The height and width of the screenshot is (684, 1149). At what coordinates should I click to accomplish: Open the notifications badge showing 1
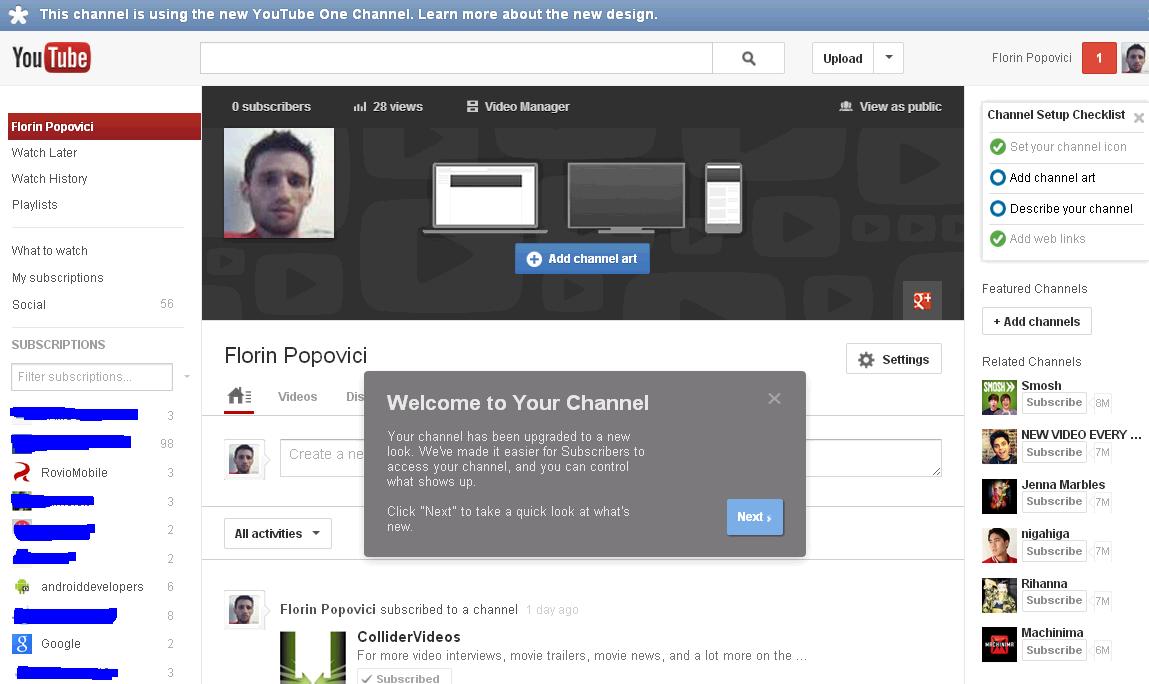[1098, 58]
